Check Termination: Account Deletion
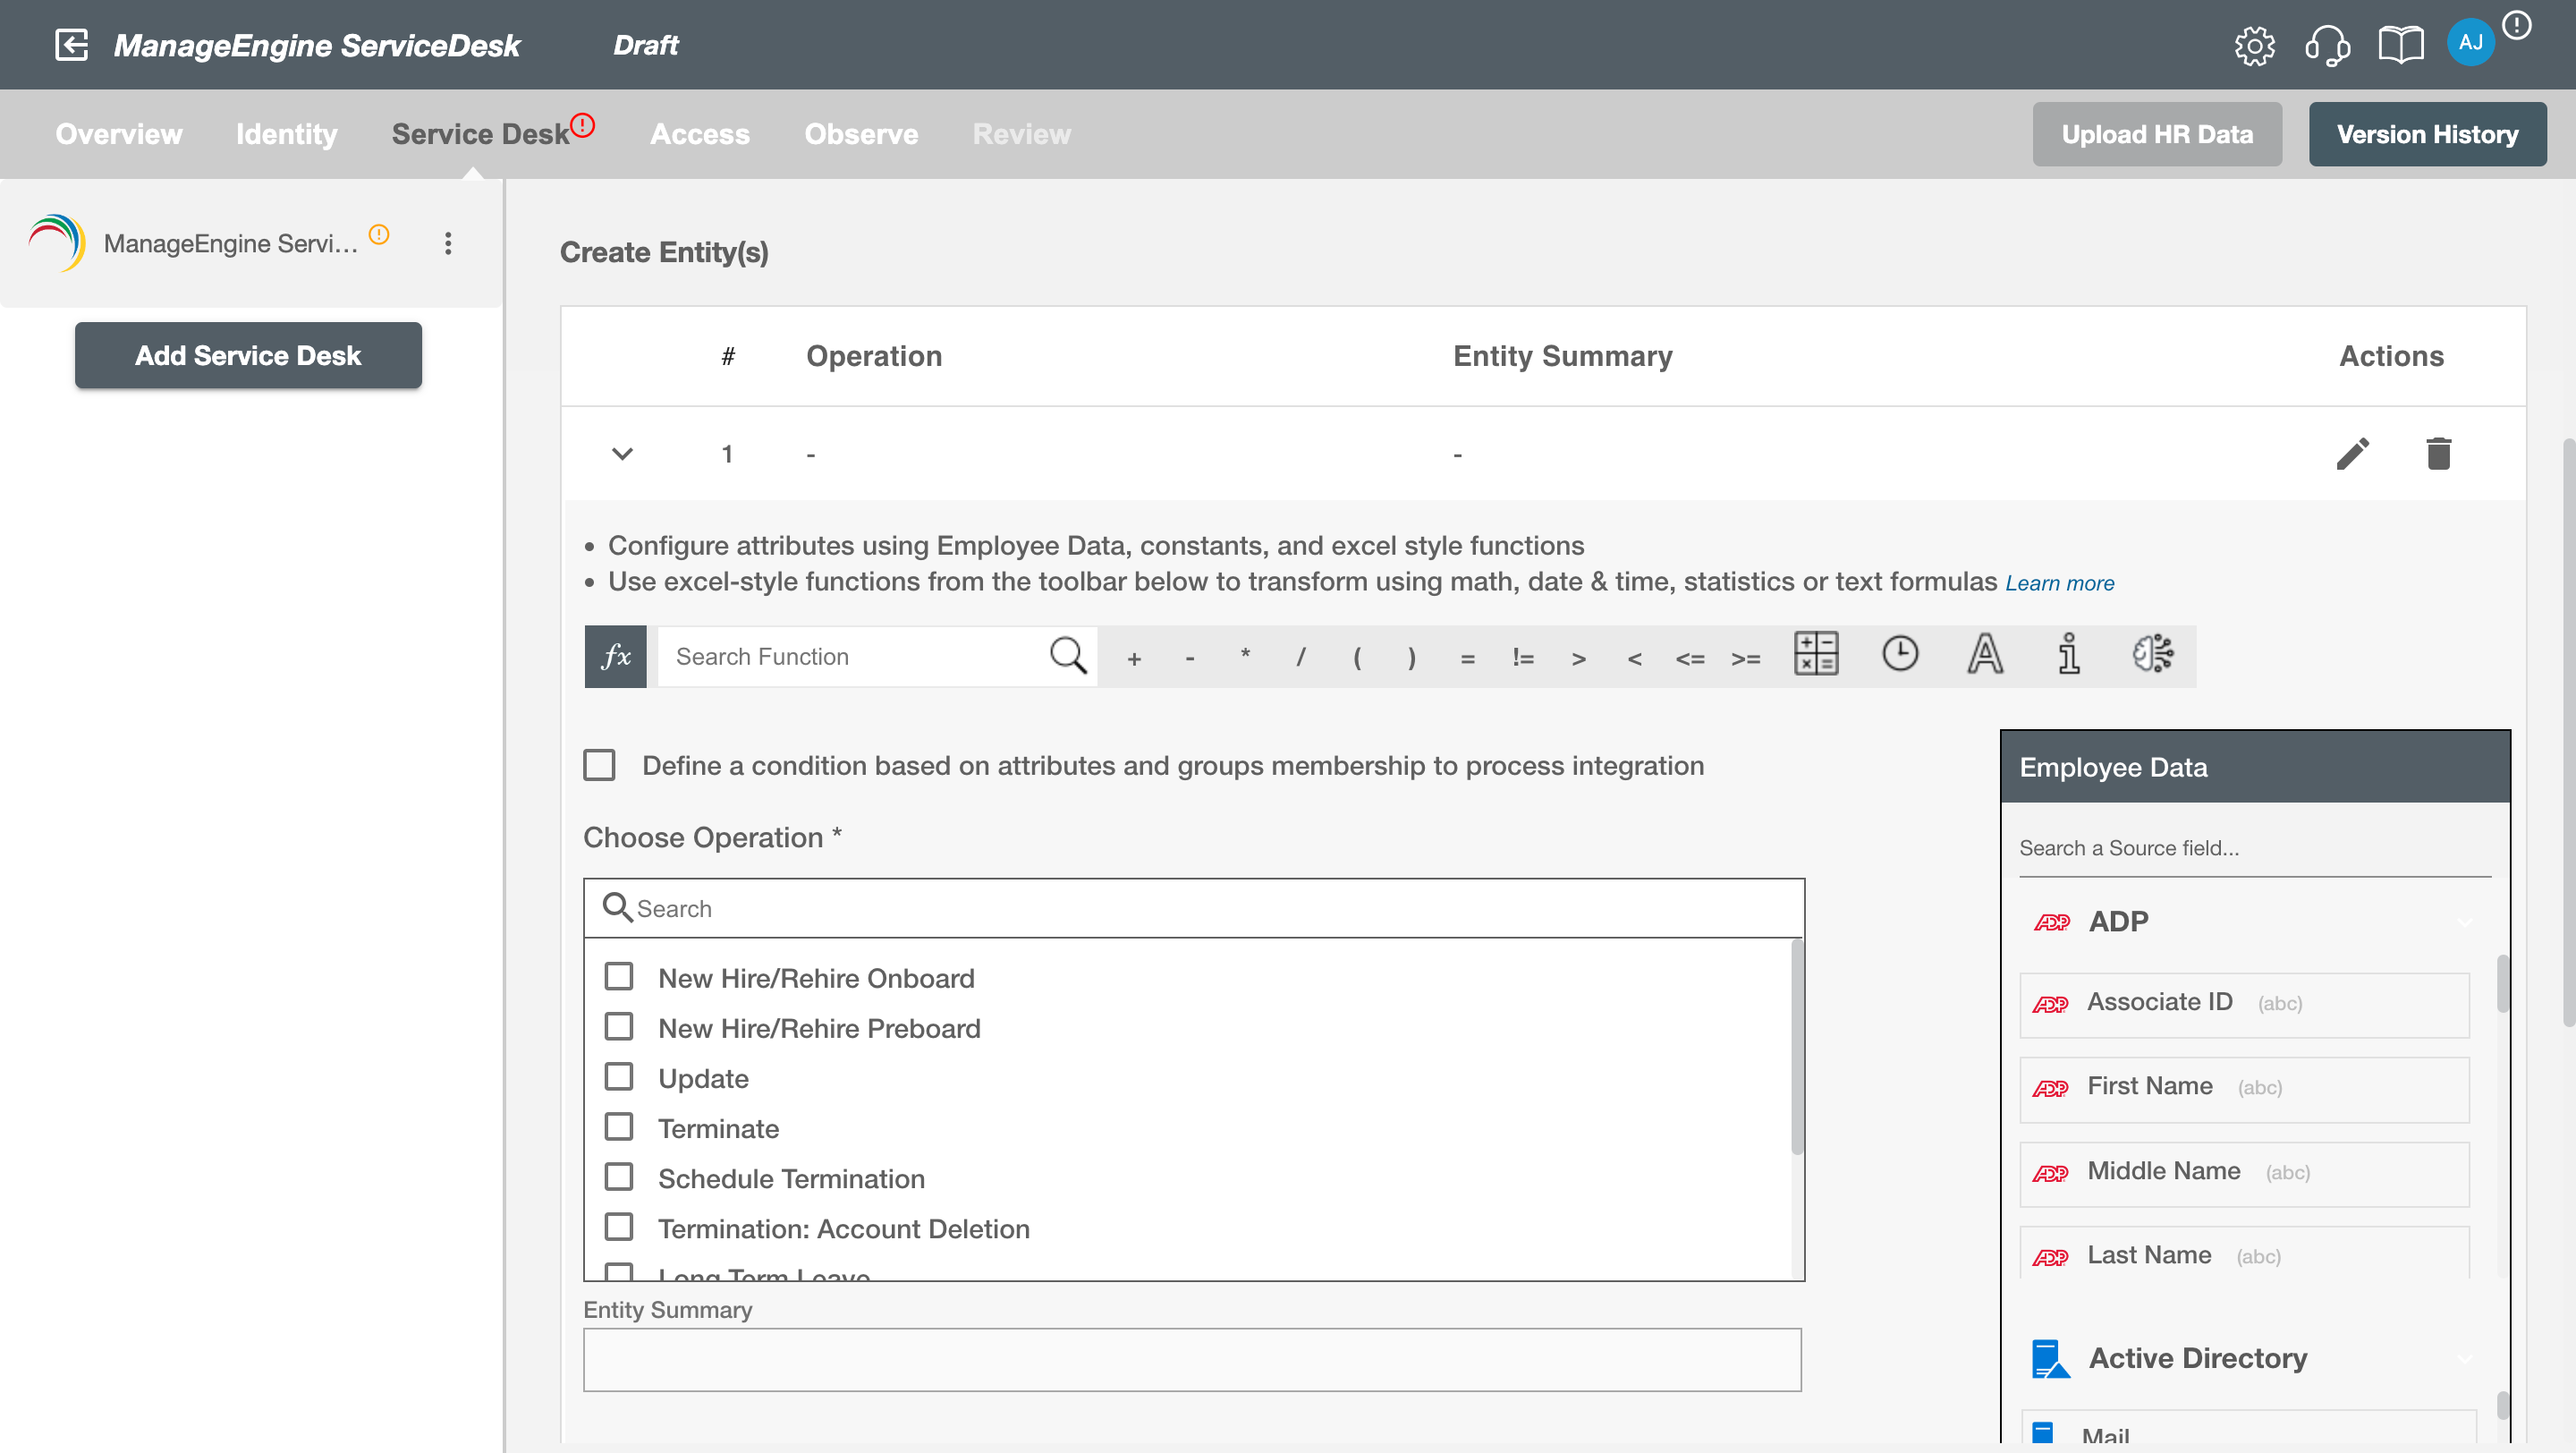This screenshot has width=2576, height=1453. [x=619, y=1226]
